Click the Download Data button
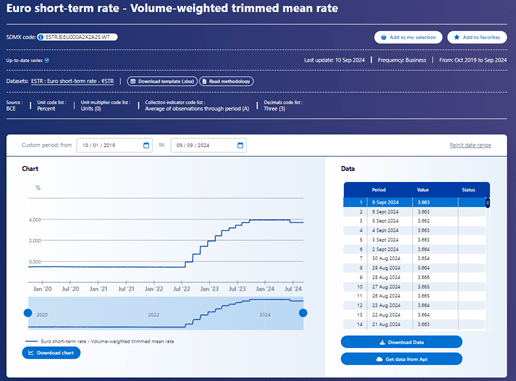 pos(402,342)
